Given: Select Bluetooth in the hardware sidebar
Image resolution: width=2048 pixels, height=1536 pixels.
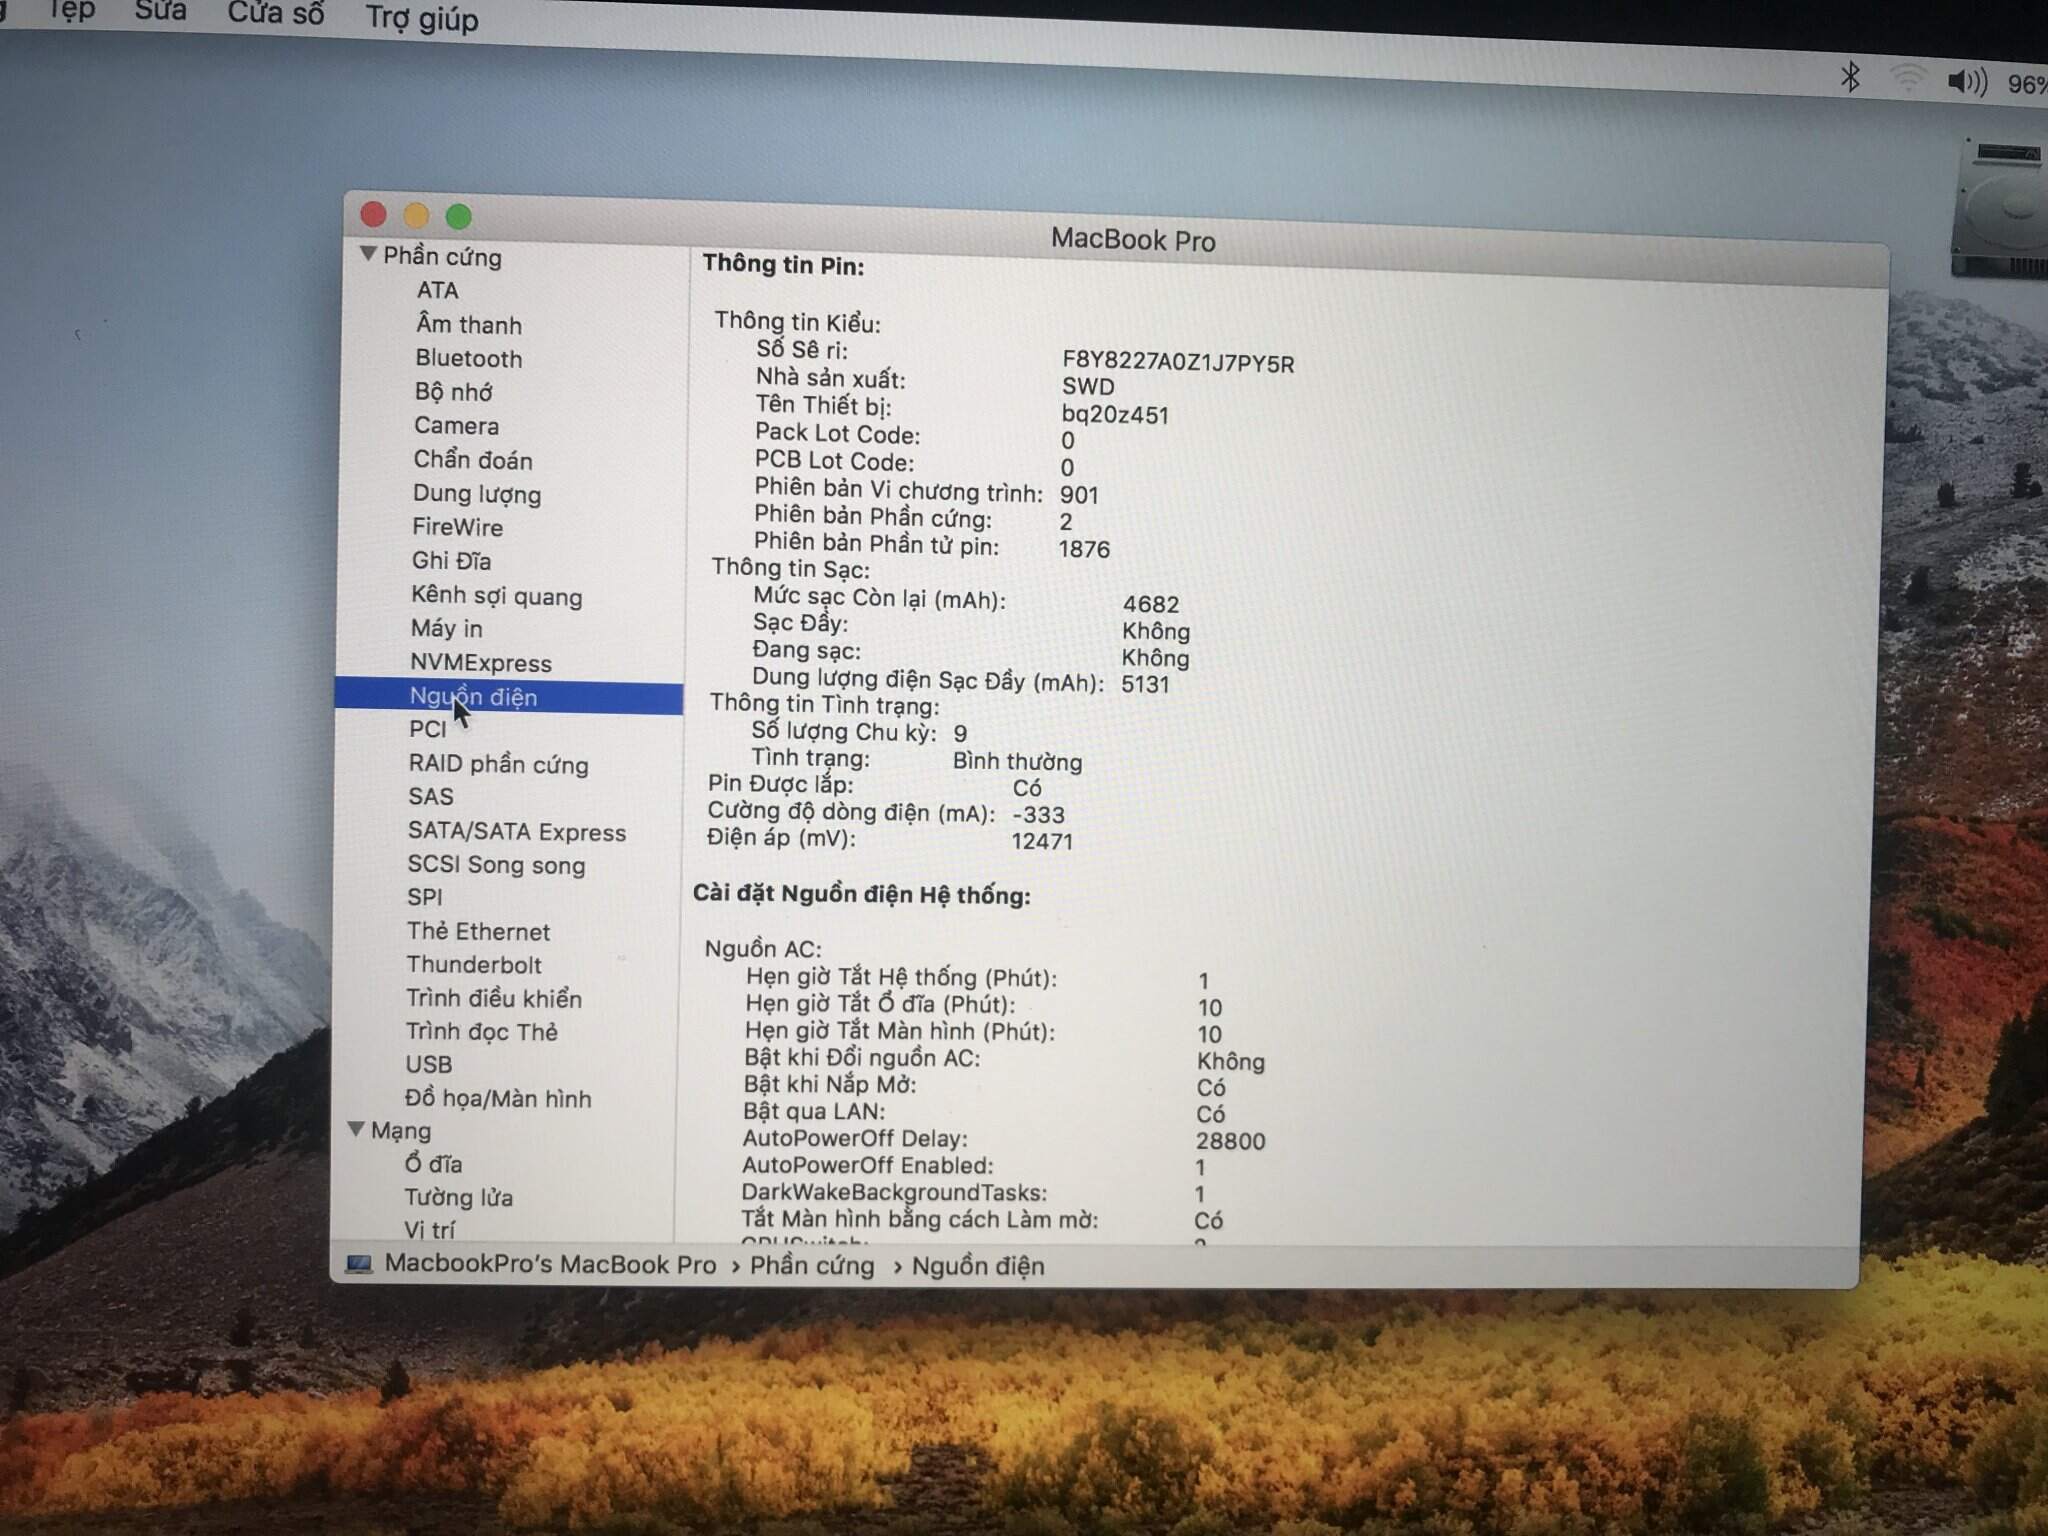Looking at the screenshot, I should tap(468, 358).
